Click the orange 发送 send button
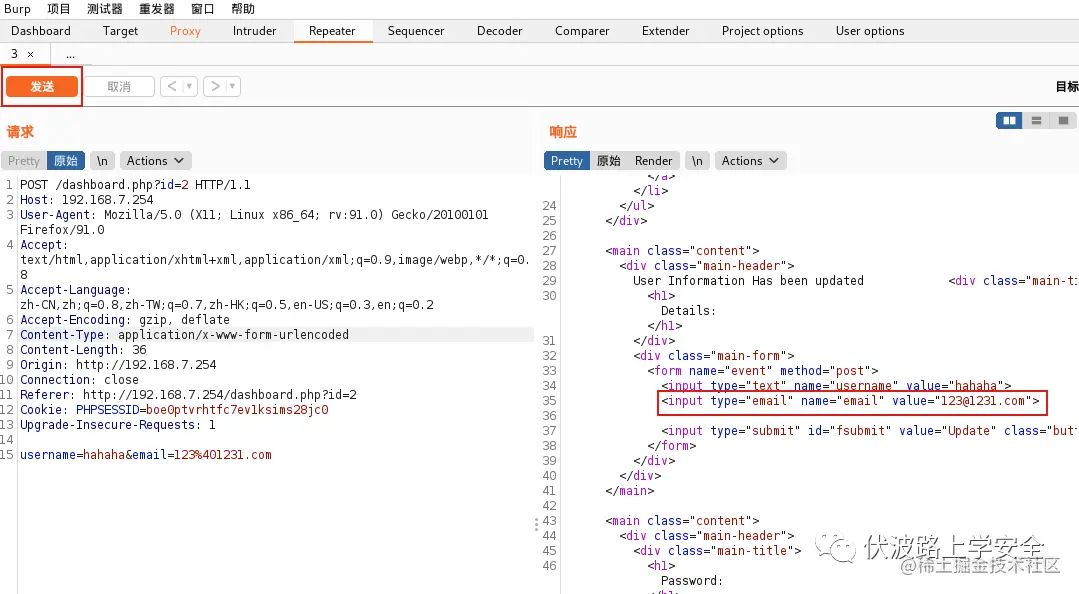 coord(42,86)
